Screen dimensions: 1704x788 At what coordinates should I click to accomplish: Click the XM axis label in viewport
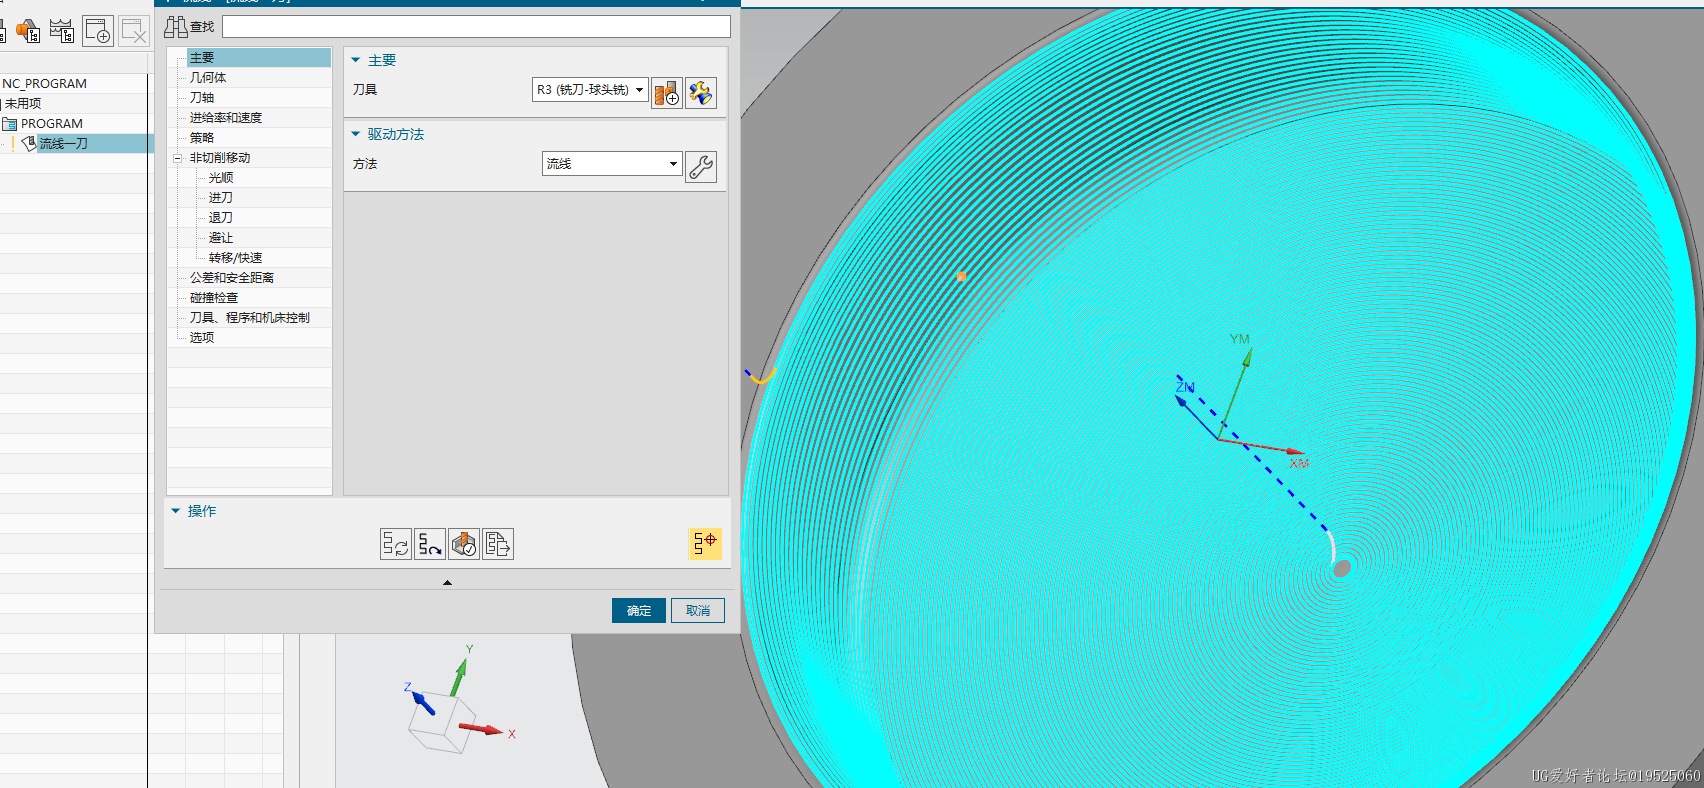click(x=1299, y=464)
